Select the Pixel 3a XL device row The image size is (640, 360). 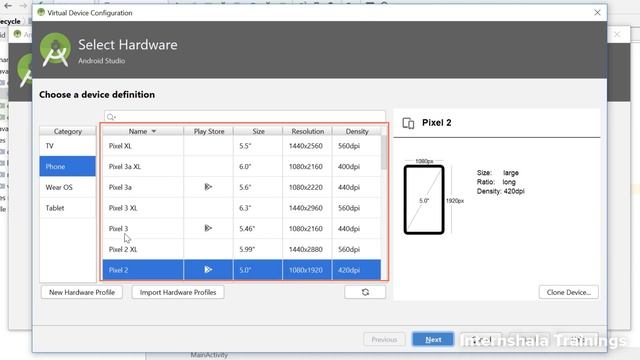pos(242,167)
